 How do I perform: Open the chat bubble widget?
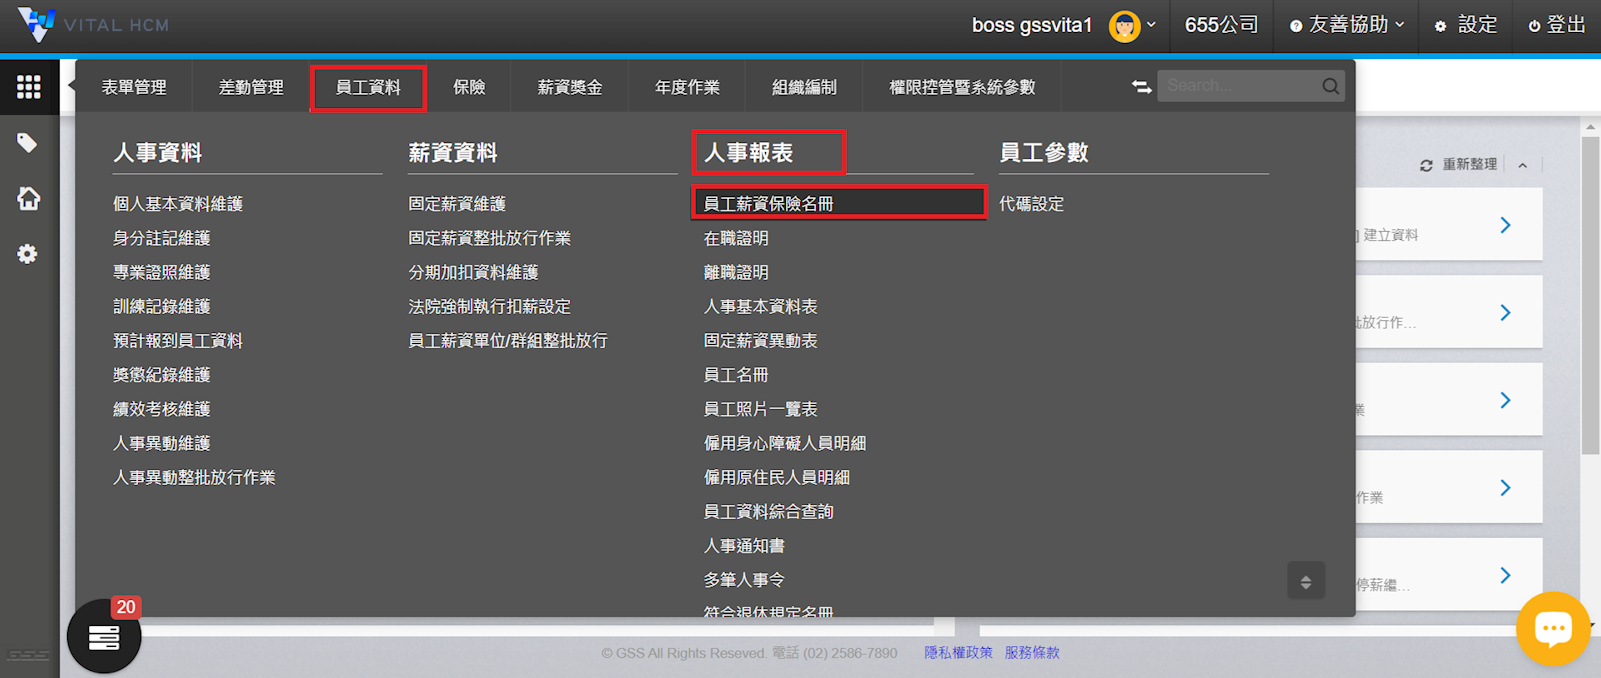point(1553,629)
